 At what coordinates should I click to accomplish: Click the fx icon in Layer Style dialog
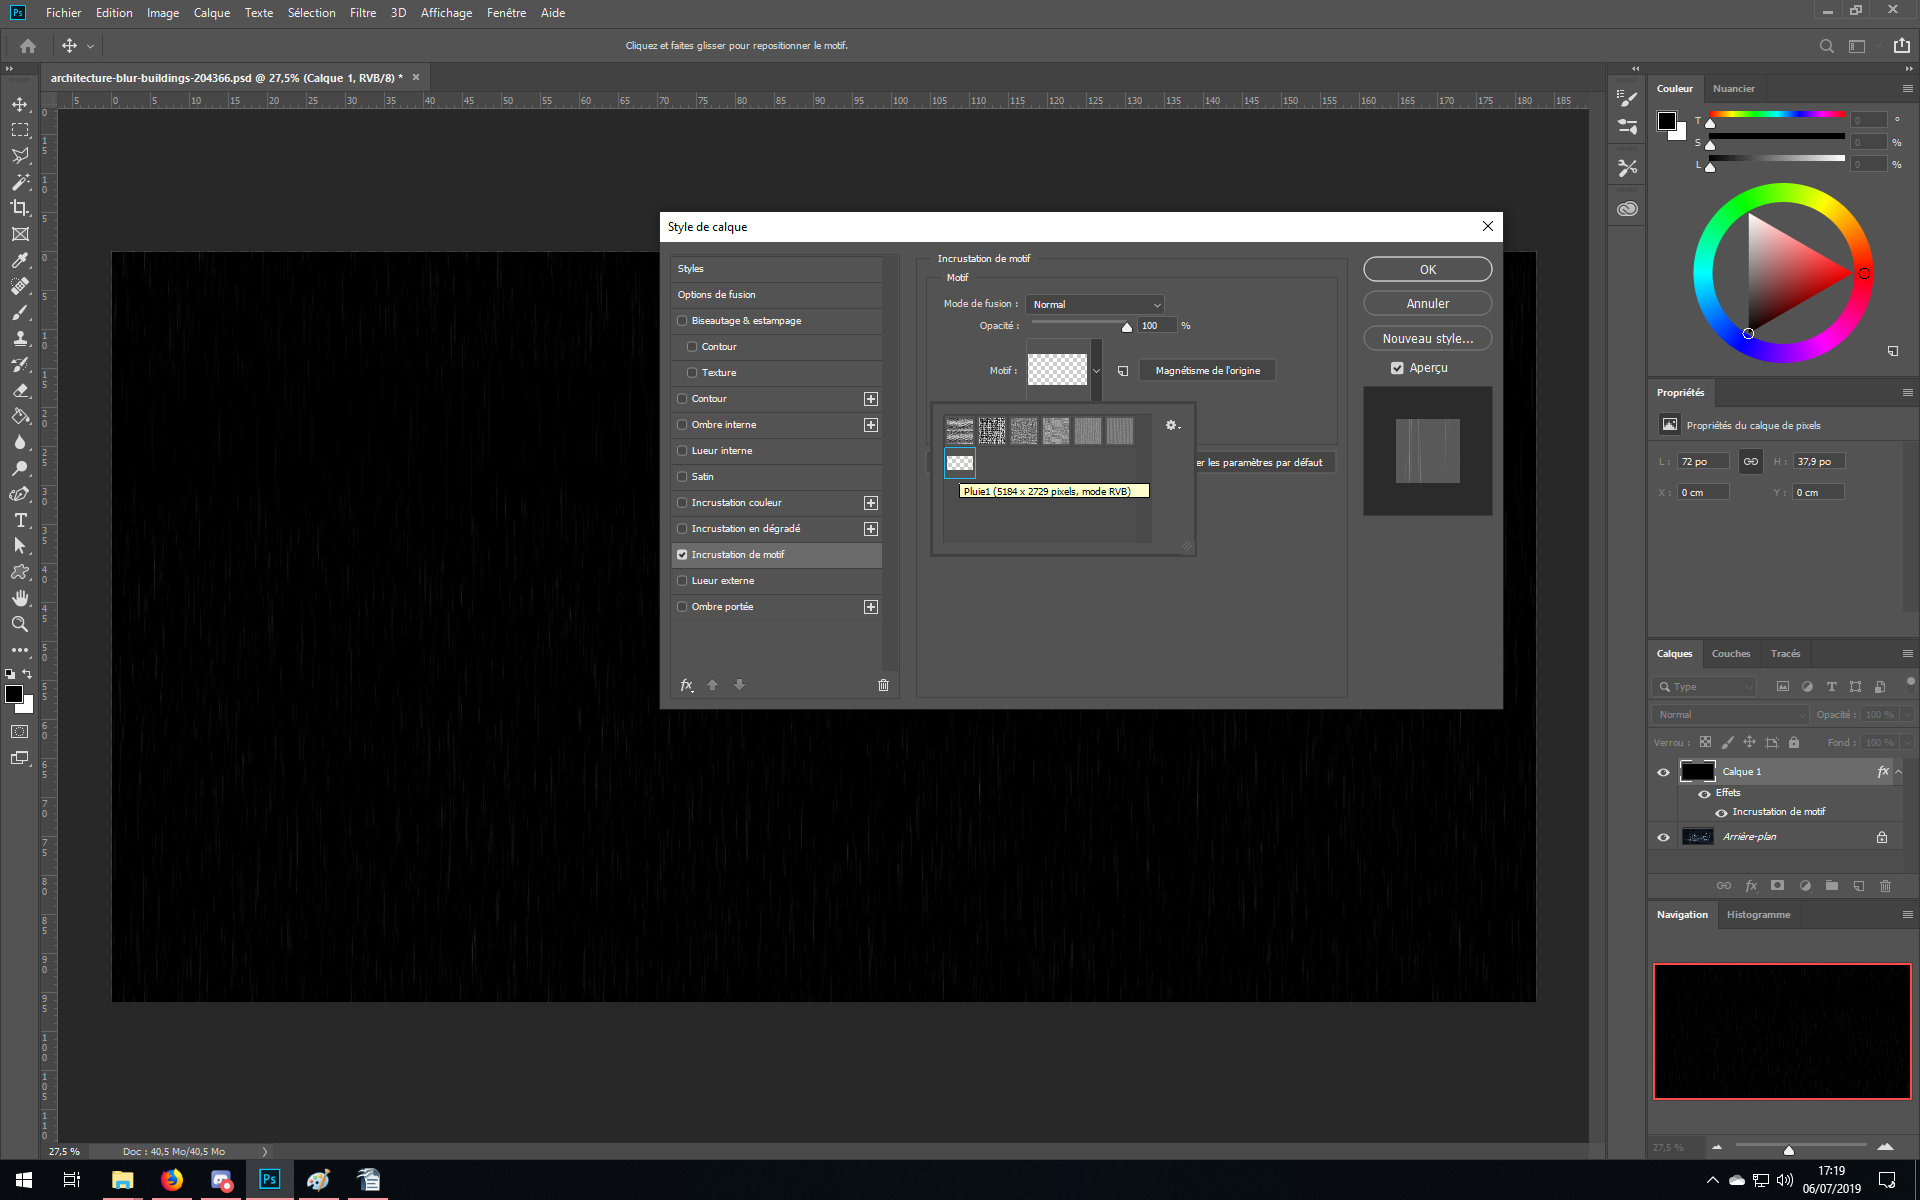pos(687,685)
